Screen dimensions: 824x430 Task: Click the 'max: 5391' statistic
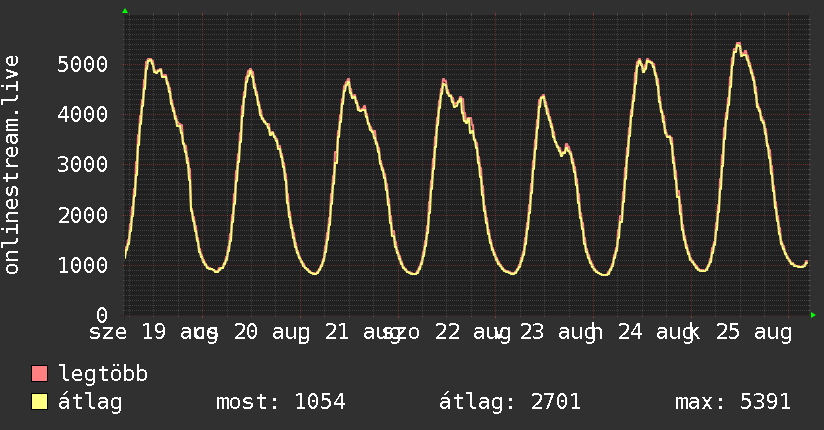(733, 402)
